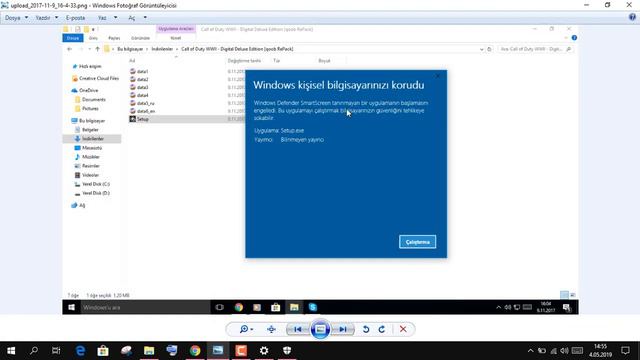The image size is (640, 360).
Task: Go to the previous picture
Action: (298, 329)
